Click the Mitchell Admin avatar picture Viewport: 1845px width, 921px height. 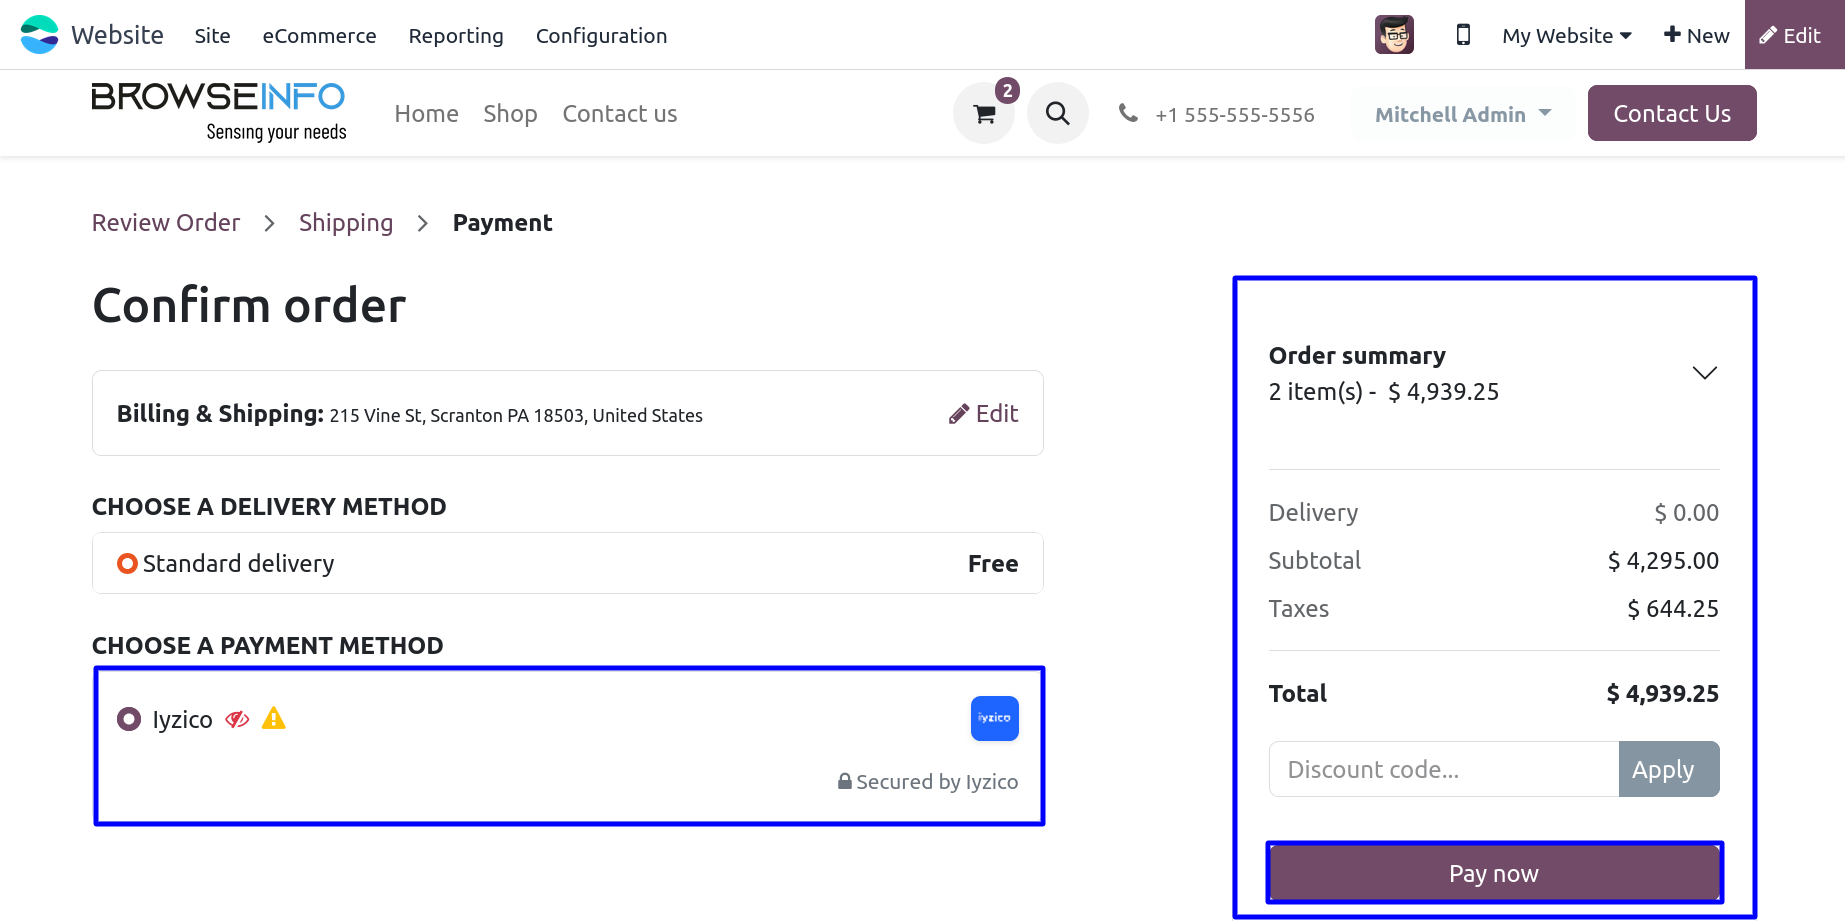(x=1394, y=35)
